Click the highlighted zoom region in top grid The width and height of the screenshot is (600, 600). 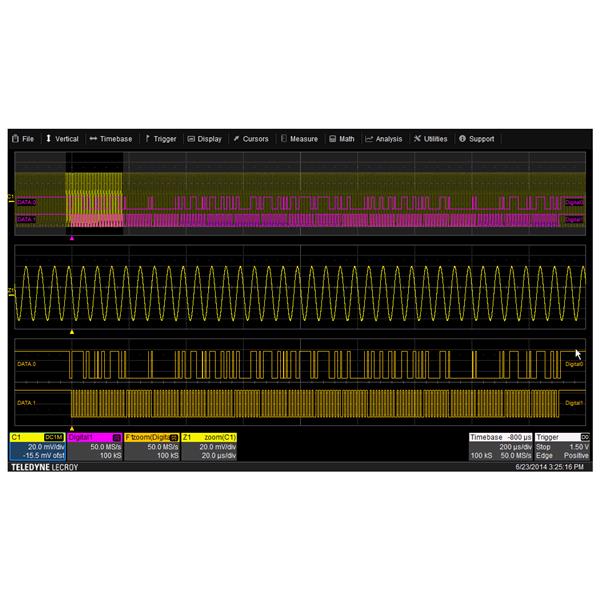pyautogui.click(x=94, y=193)
